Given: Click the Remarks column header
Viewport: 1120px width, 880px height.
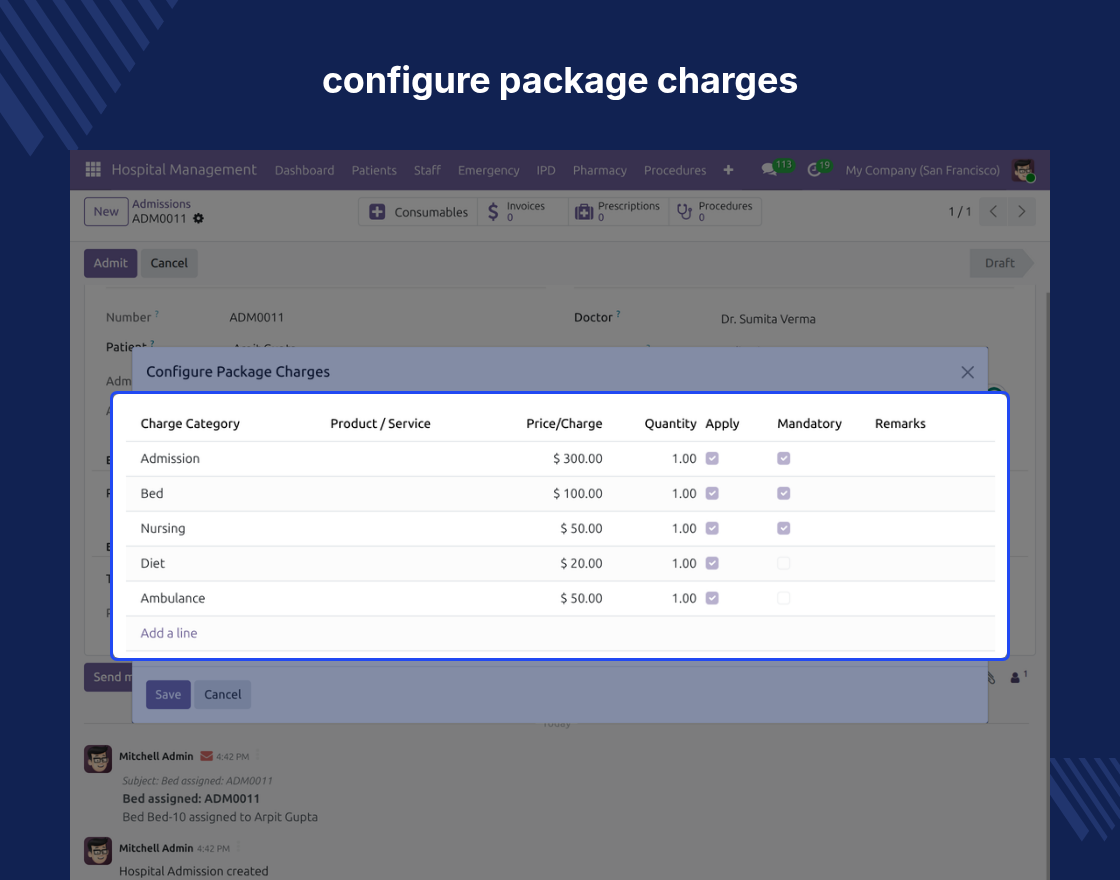Looking at the screenshot, I should tap(900, 424).
